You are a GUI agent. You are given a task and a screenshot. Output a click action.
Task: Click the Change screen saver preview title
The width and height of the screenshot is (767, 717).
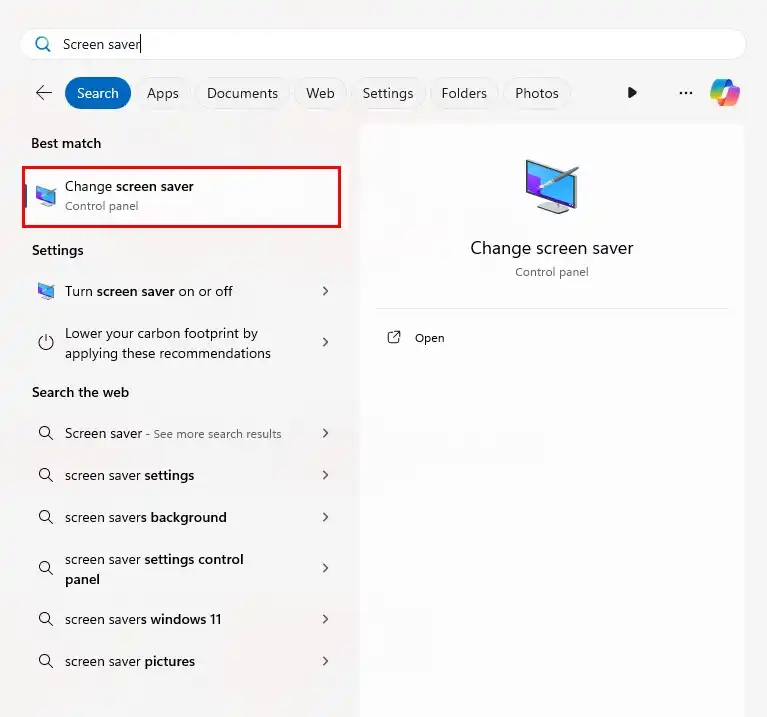552,248
